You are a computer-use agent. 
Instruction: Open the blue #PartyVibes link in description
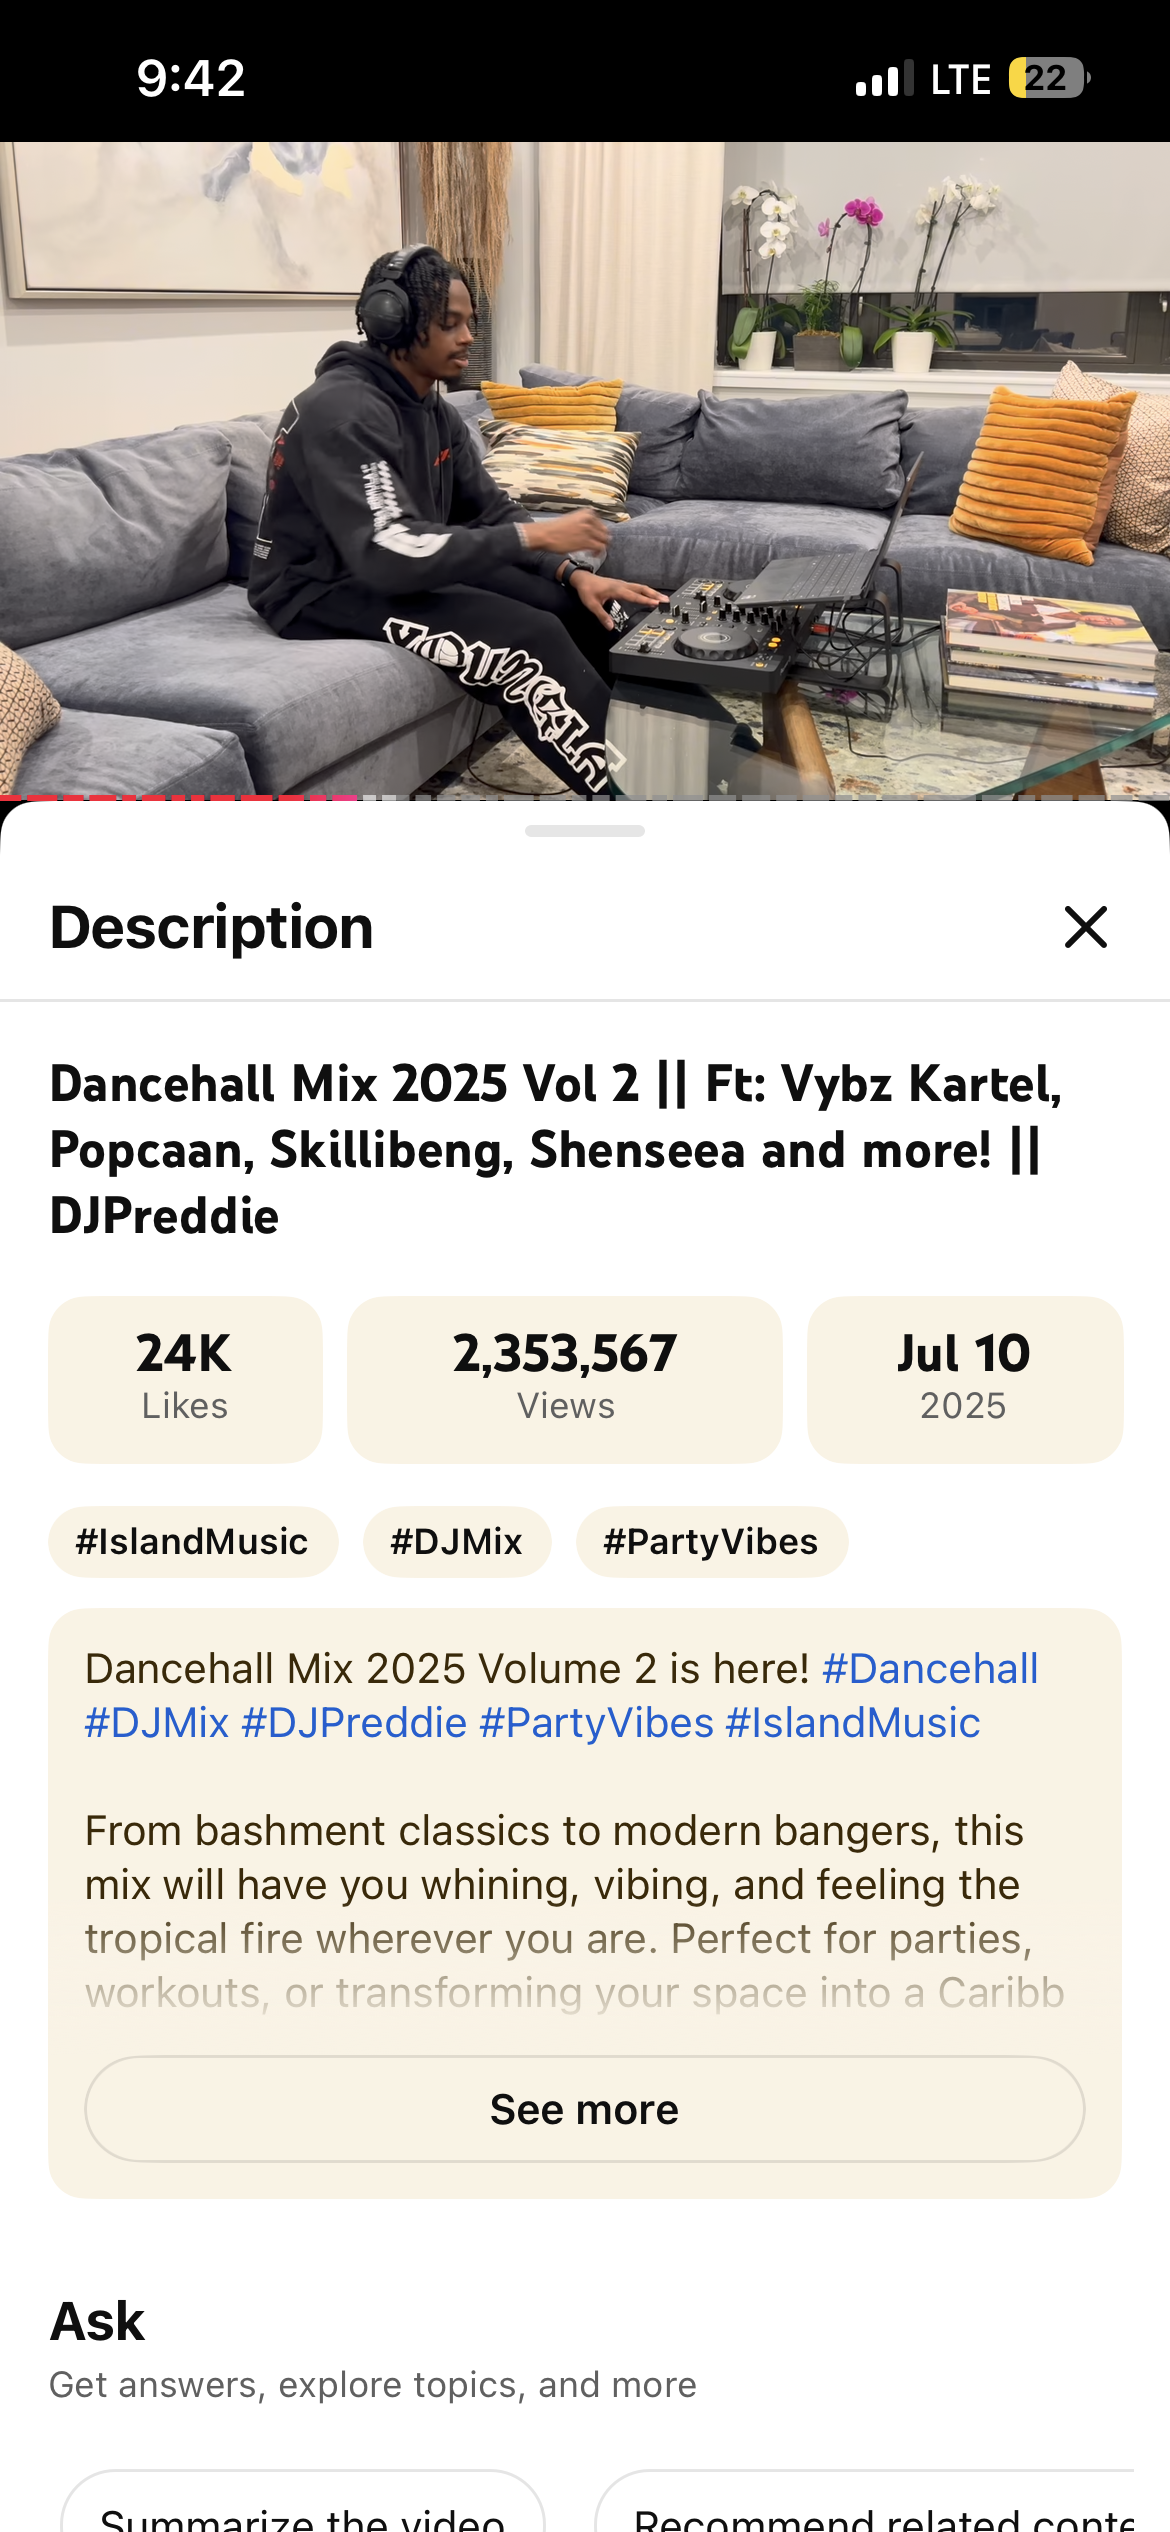point(597,1722)
